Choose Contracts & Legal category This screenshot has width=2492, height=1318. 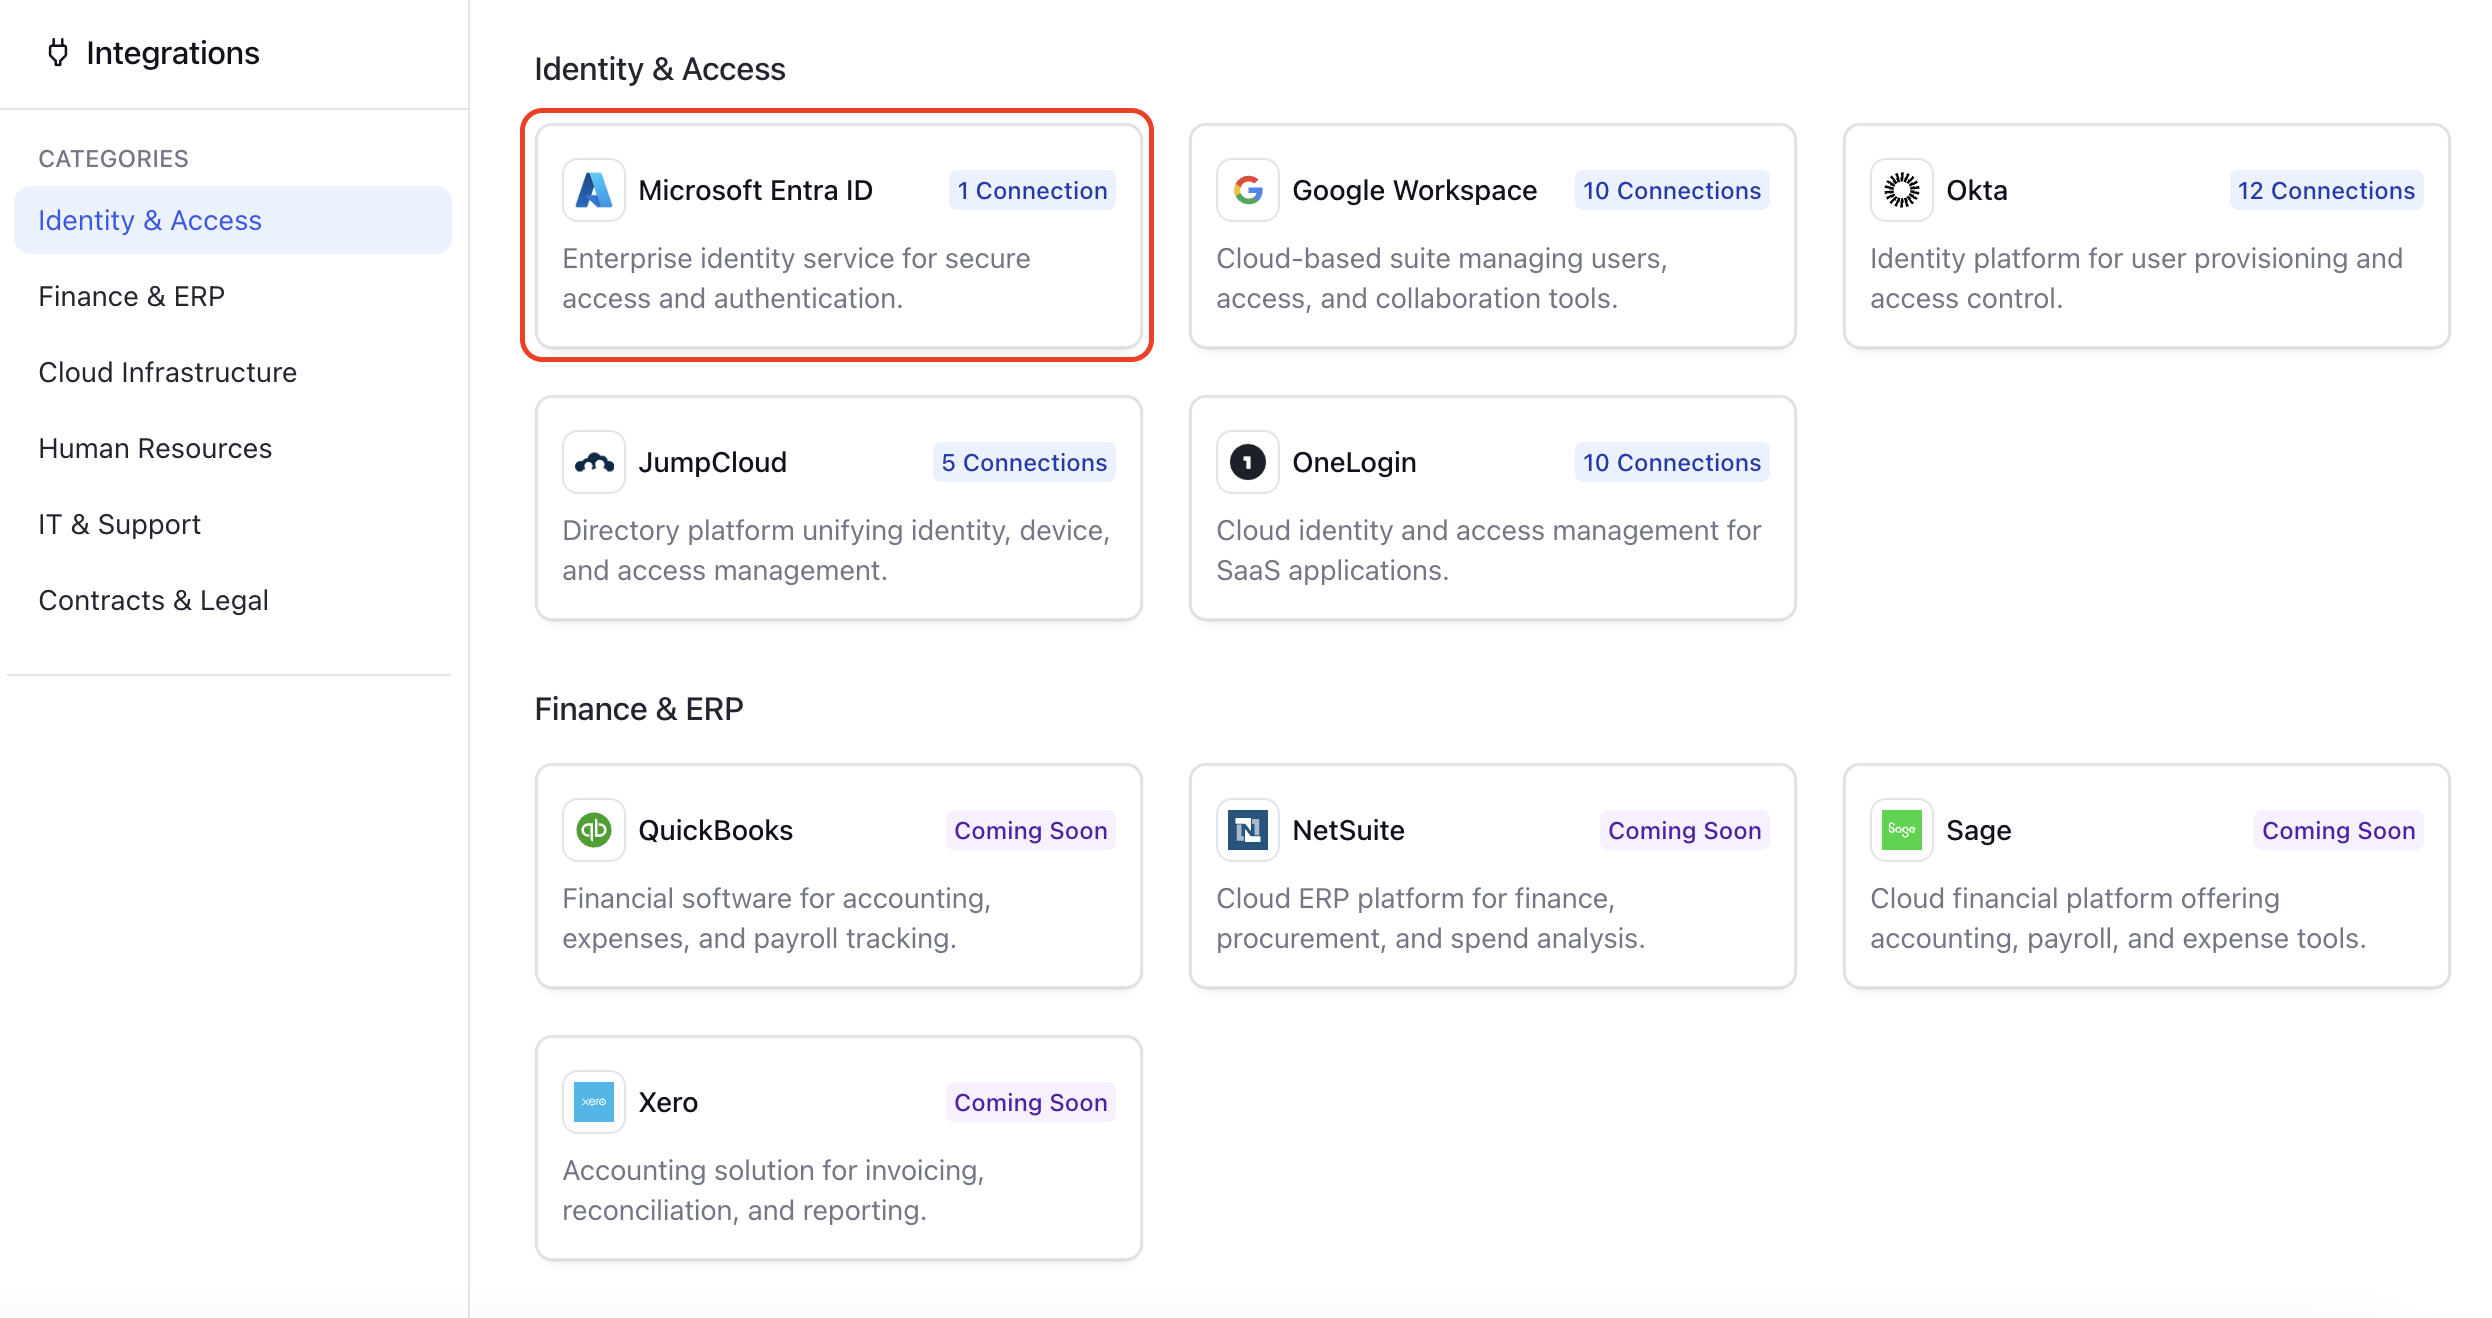tap(233, 600)
